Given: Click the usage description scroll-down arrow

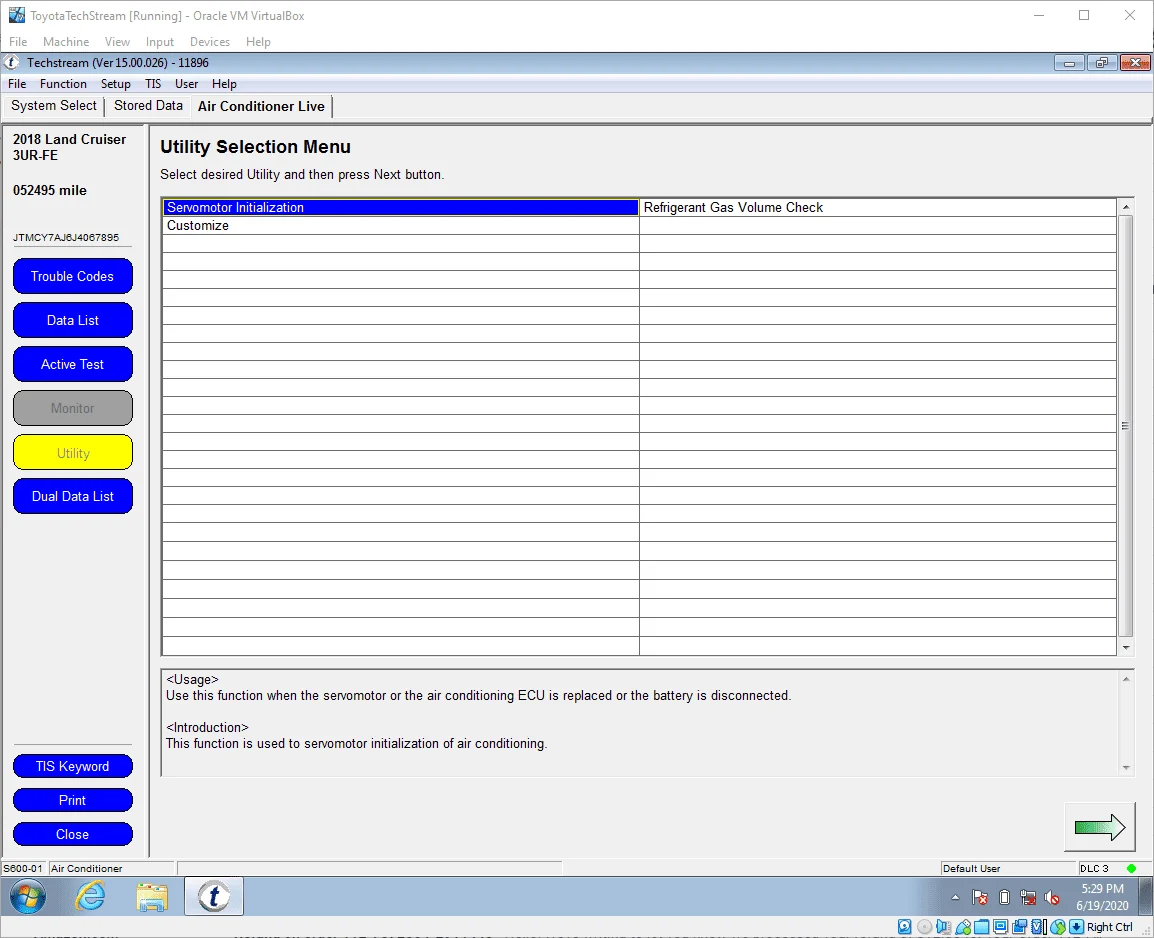Looking at the screenshot, I should pyautogui.click(x=1125, y=767).
